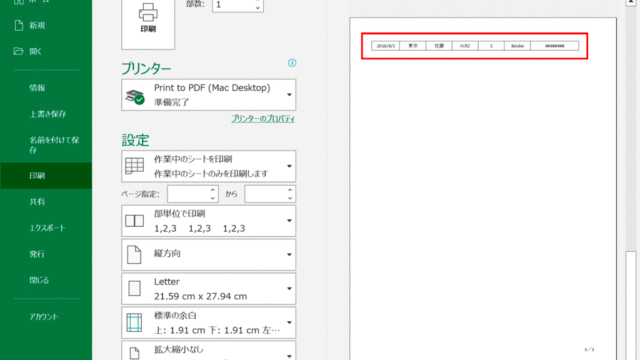This screenshot has height=360, width=640.
Task: Click the A002 cell in preview
Action: pyautogui.click(x=465, y=46)
